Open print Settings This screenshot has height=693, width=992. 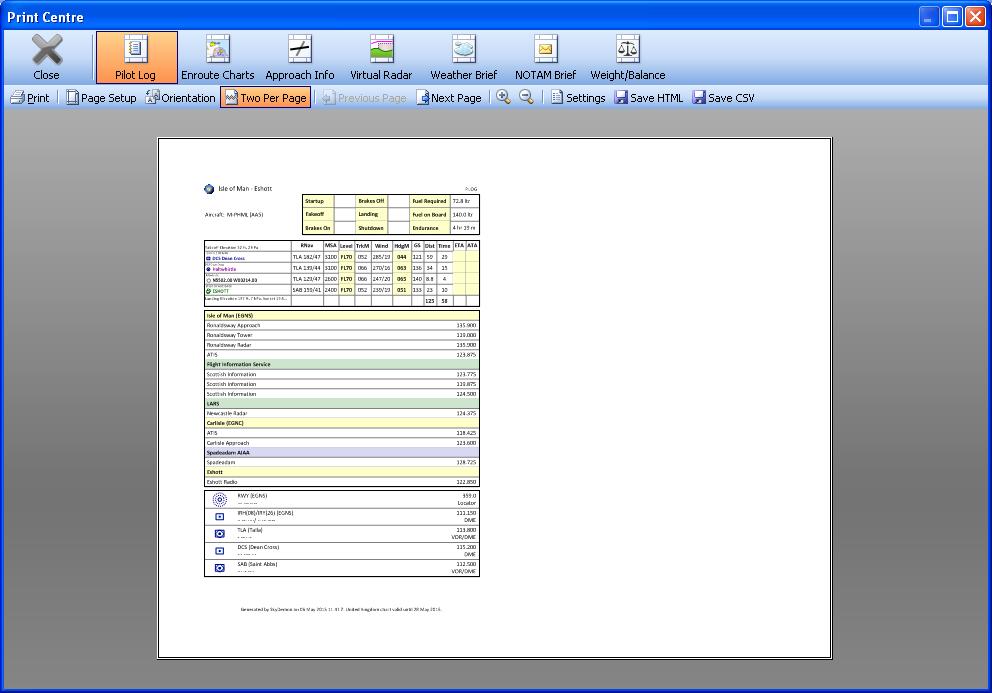[577, 98]
